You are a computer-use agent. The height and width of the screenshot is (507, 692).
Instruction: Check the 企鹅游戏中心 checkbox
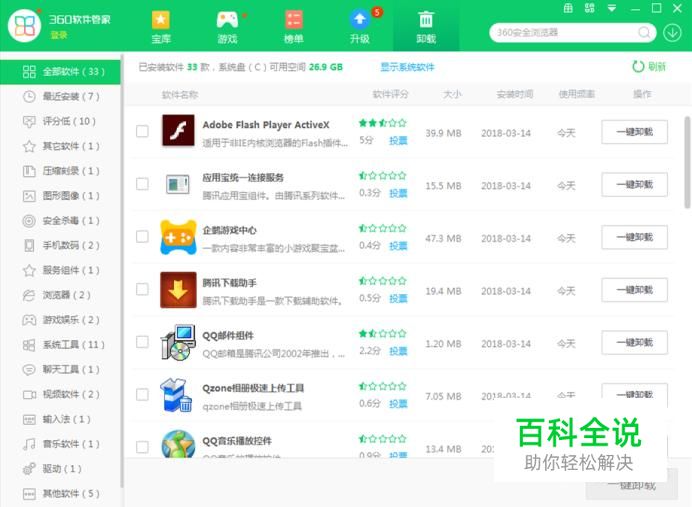point(142,237)
